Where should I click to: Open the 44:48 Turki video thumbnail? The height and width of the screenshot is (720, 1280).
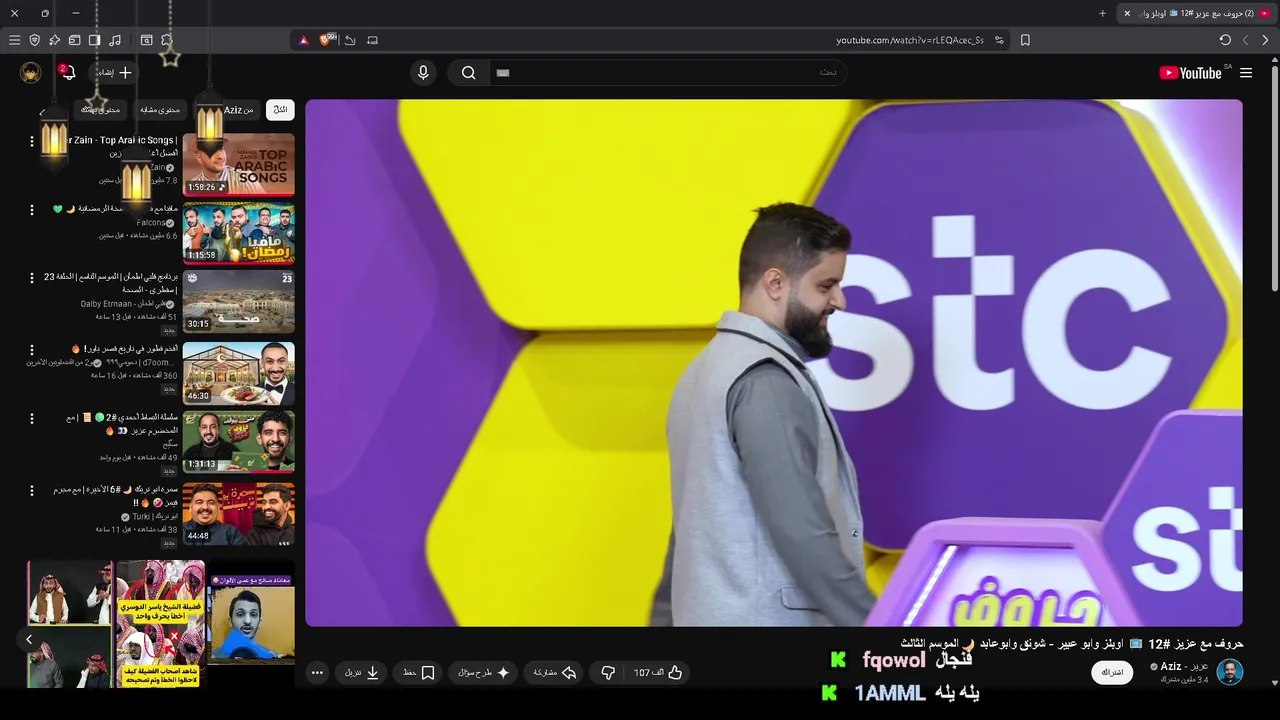[238, 514]
